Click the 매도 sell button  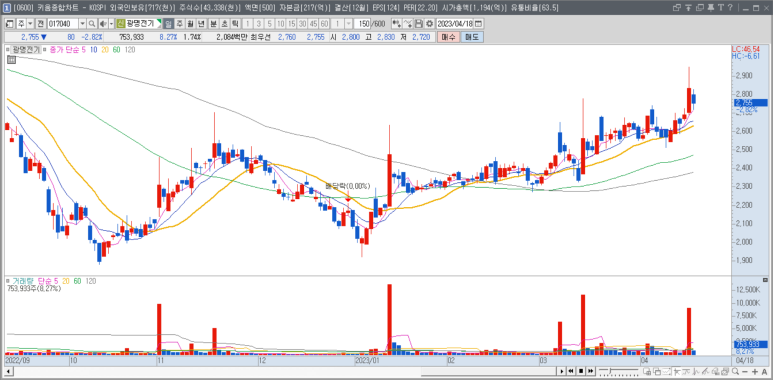(x=472, y=37)
